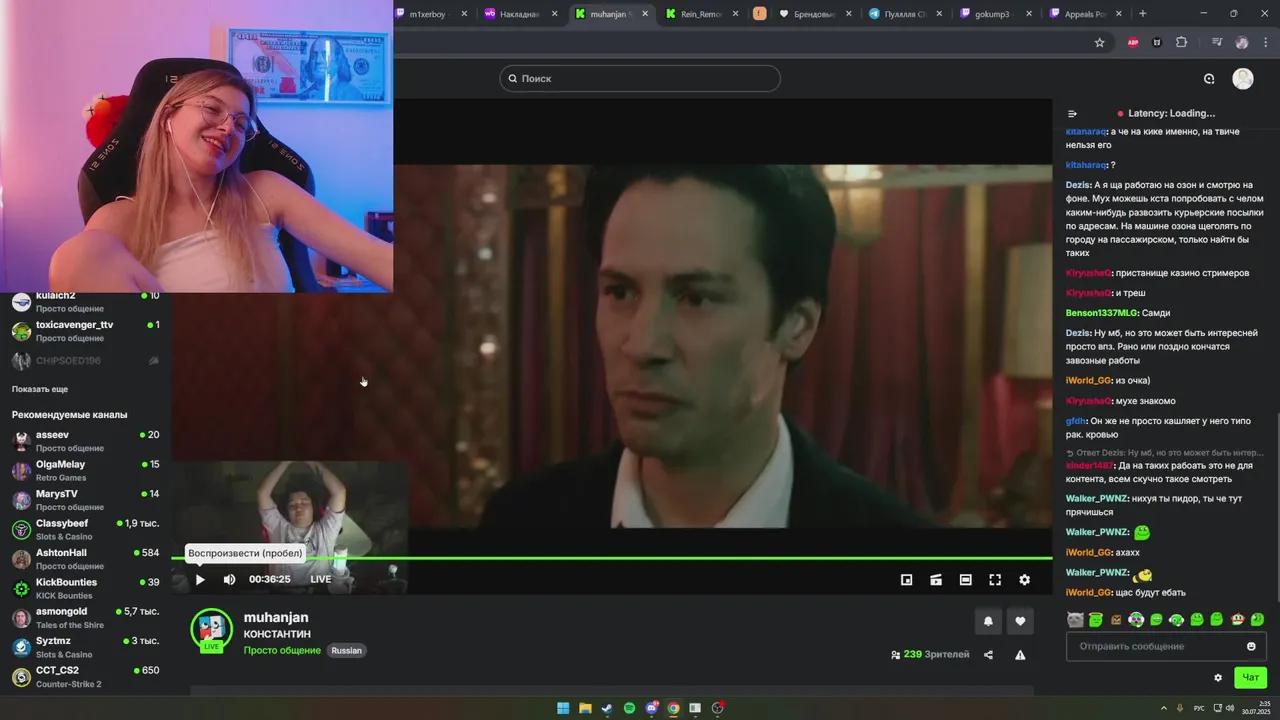Switch to m1xerboy browser tab

click(x=430, y=14)
